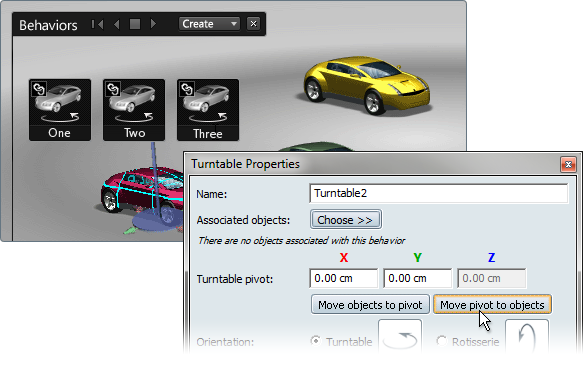Click the Name field containing Turntable2
Image resolution: width=585 pixels, height=366 pixels.
pos(438,193)
